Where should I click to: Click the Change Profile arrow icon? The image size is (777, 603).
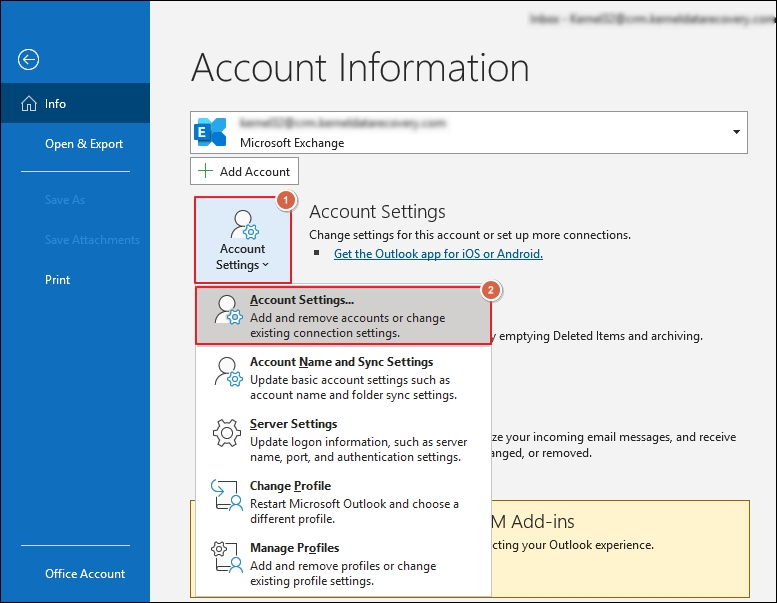[x=227, y=495]
